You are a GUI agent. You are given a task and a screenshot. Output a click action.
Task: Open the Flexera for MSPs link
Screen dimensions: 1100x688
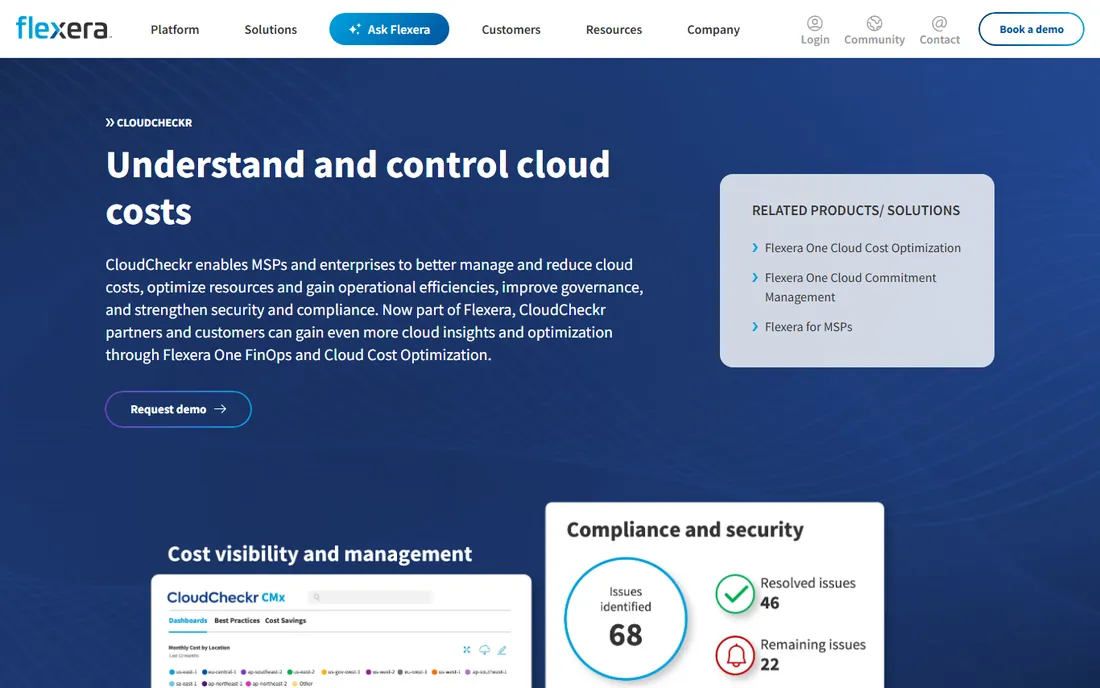808,327
